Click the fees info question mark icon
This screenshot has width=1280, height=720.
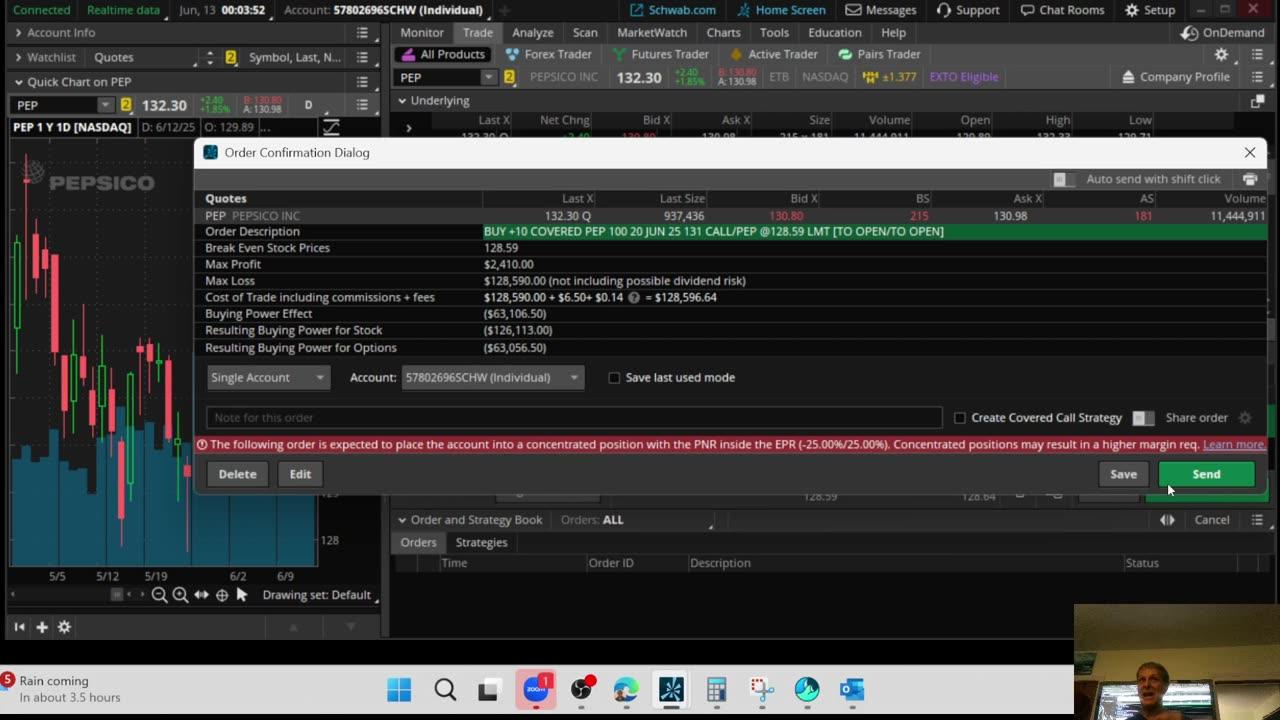634,298
